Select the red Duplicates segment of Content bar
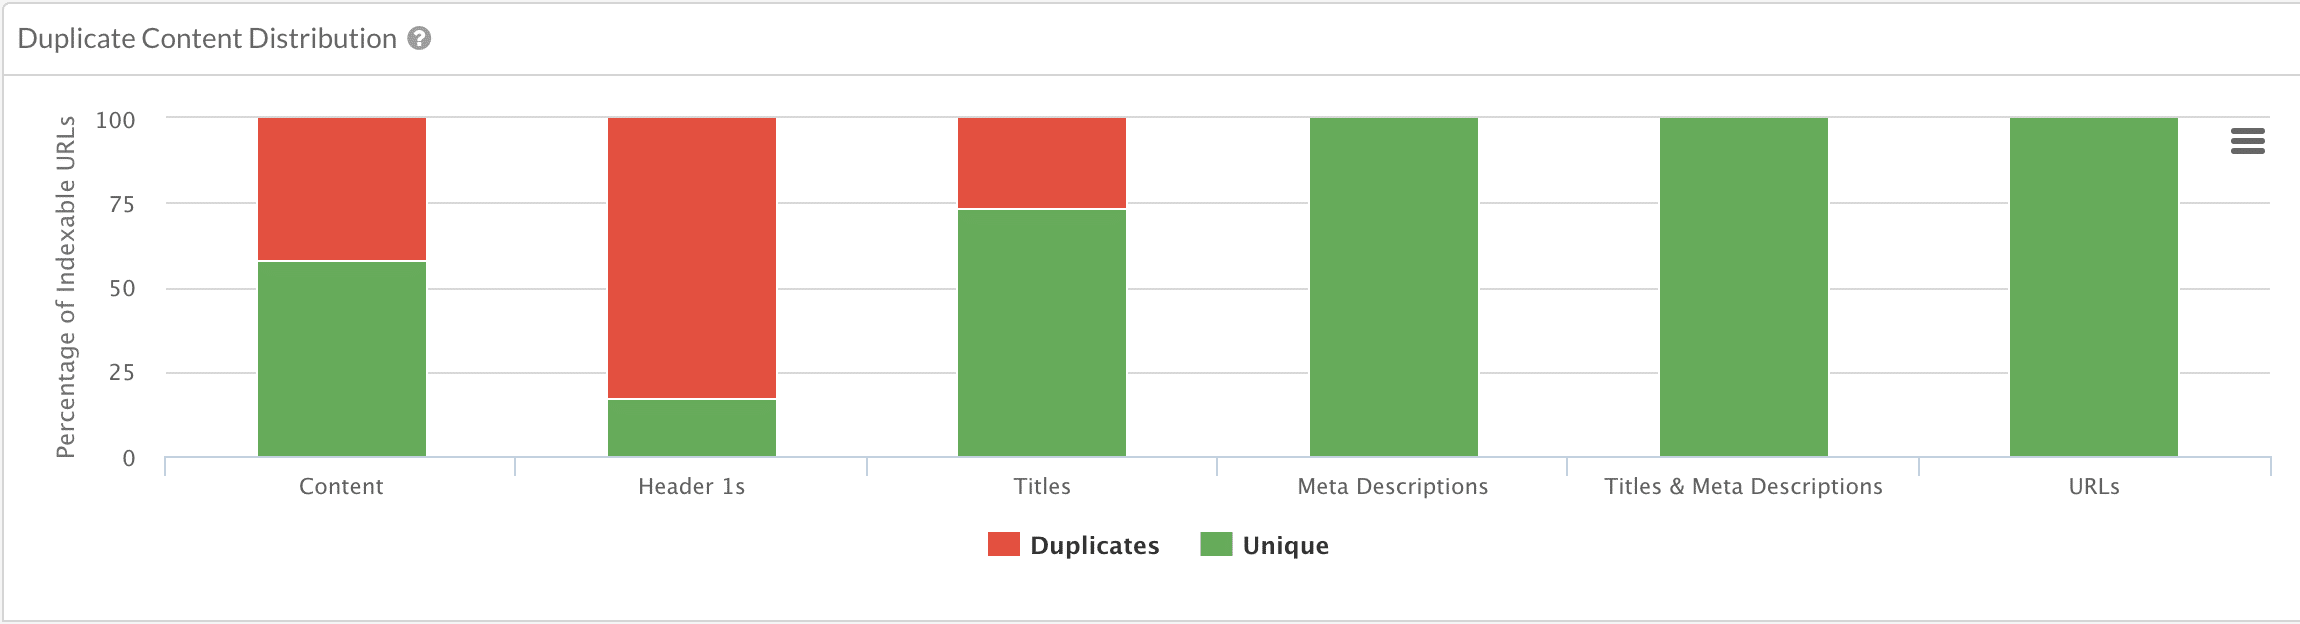 coord(342,189)
